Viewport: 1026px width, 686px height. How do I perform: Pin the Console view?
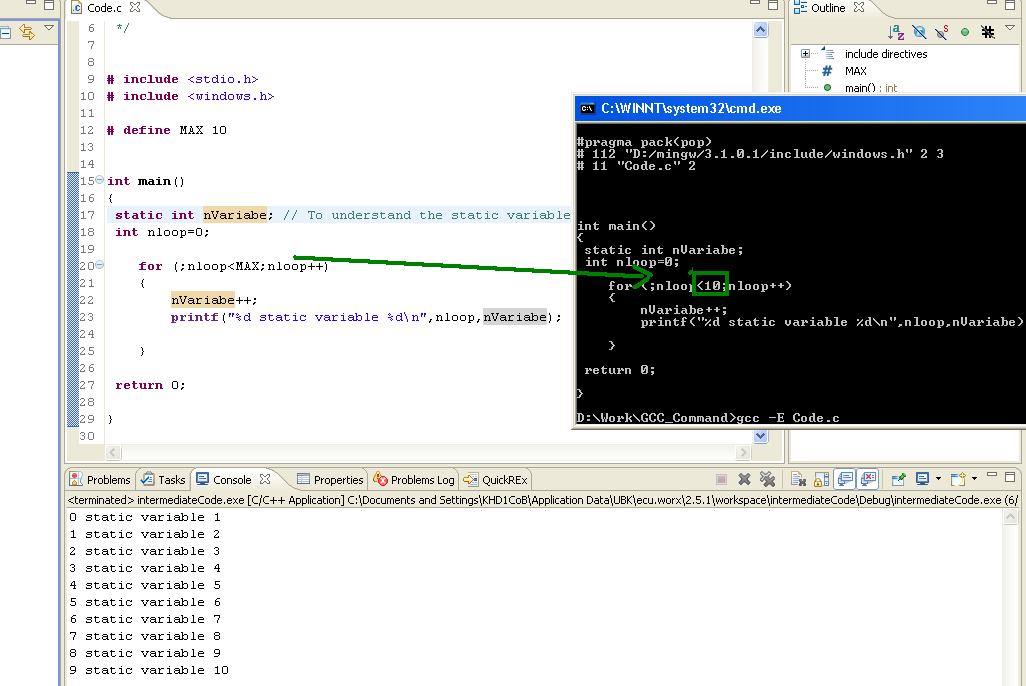tap(899, 479)
